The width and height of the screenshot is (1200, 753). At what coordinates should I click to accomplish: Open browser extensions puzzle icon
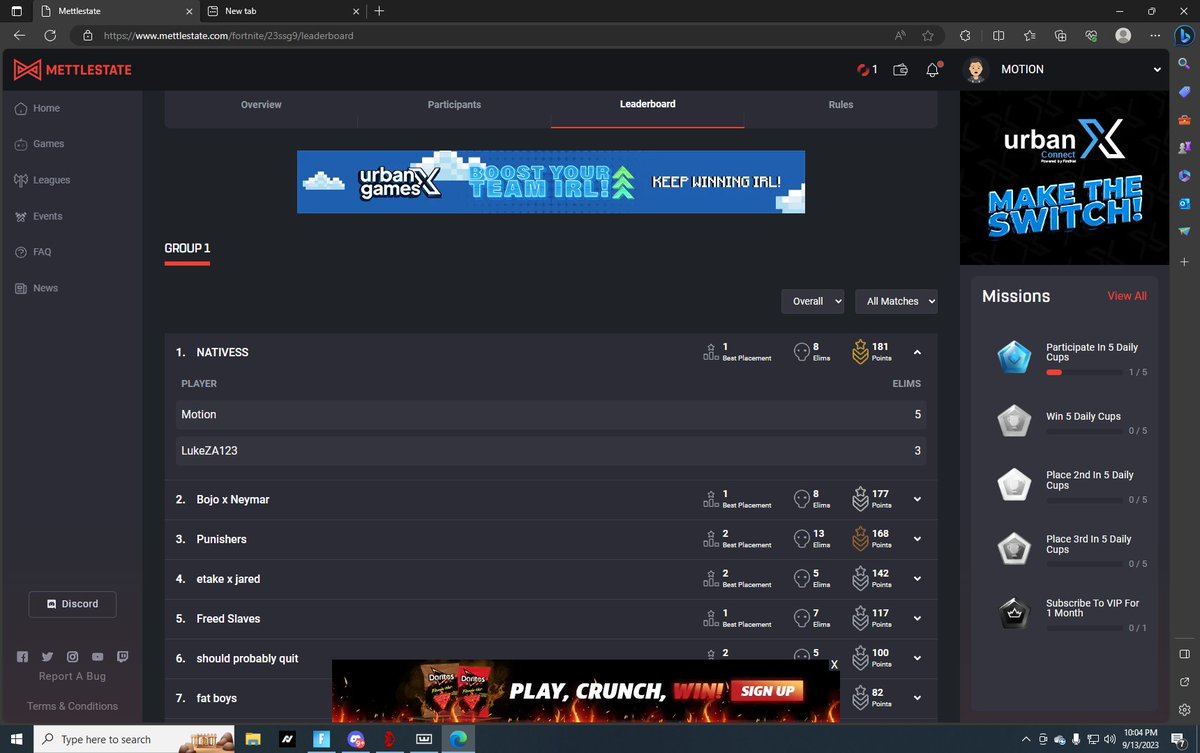[x=964, y=35]
